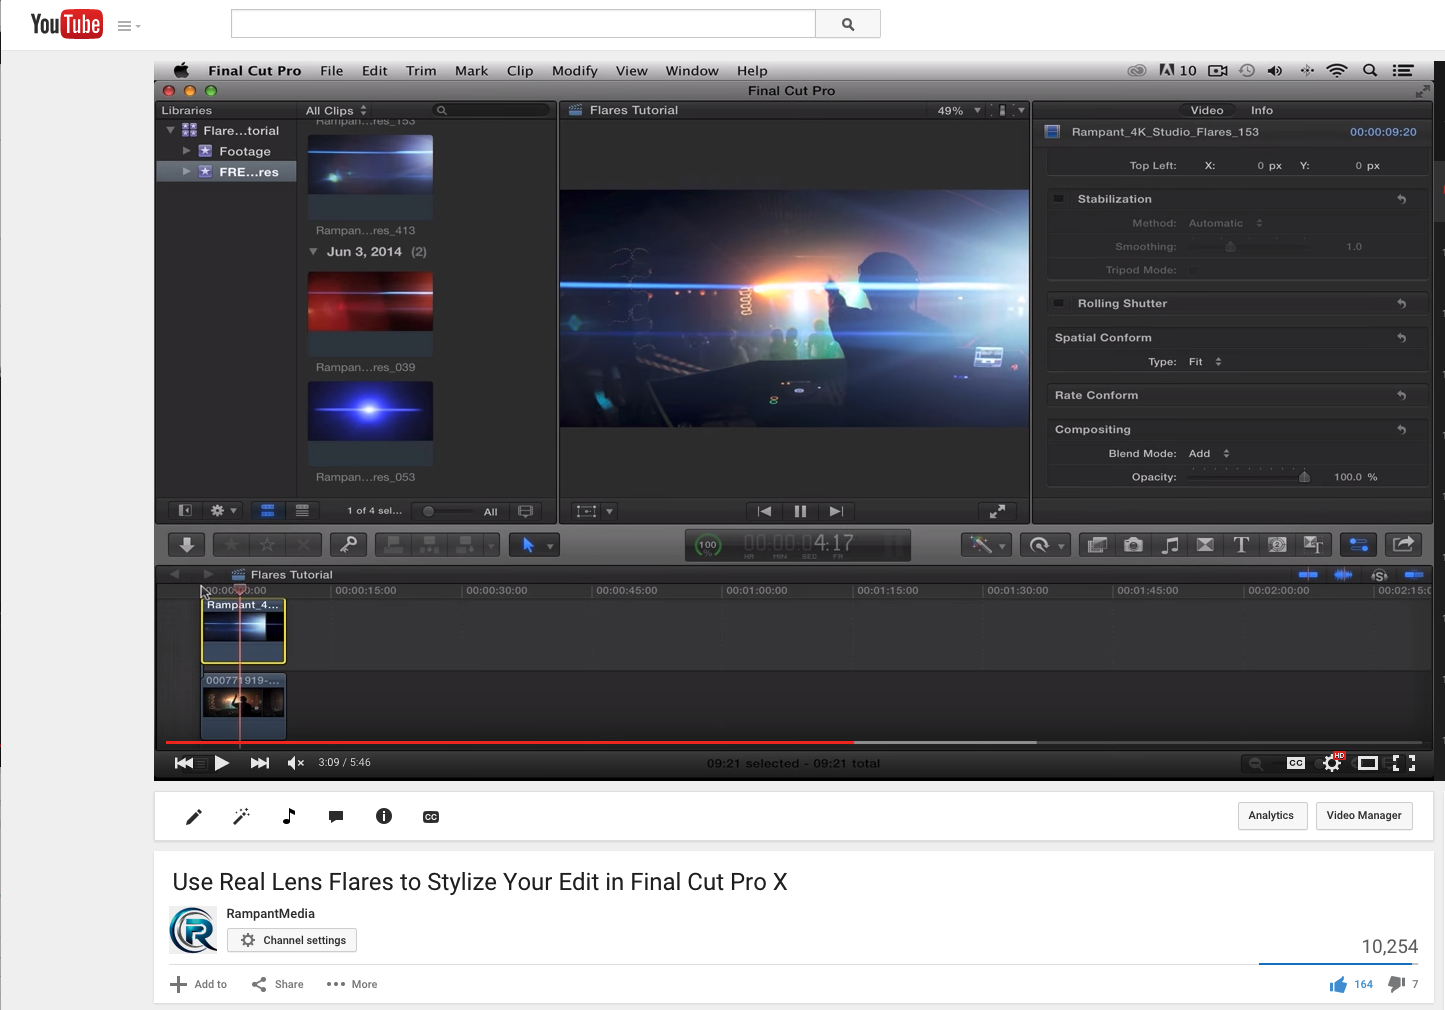Open the Transitions browser icon
The width and height of the screenshot is (1445, 1010).
click(1205, 545)
